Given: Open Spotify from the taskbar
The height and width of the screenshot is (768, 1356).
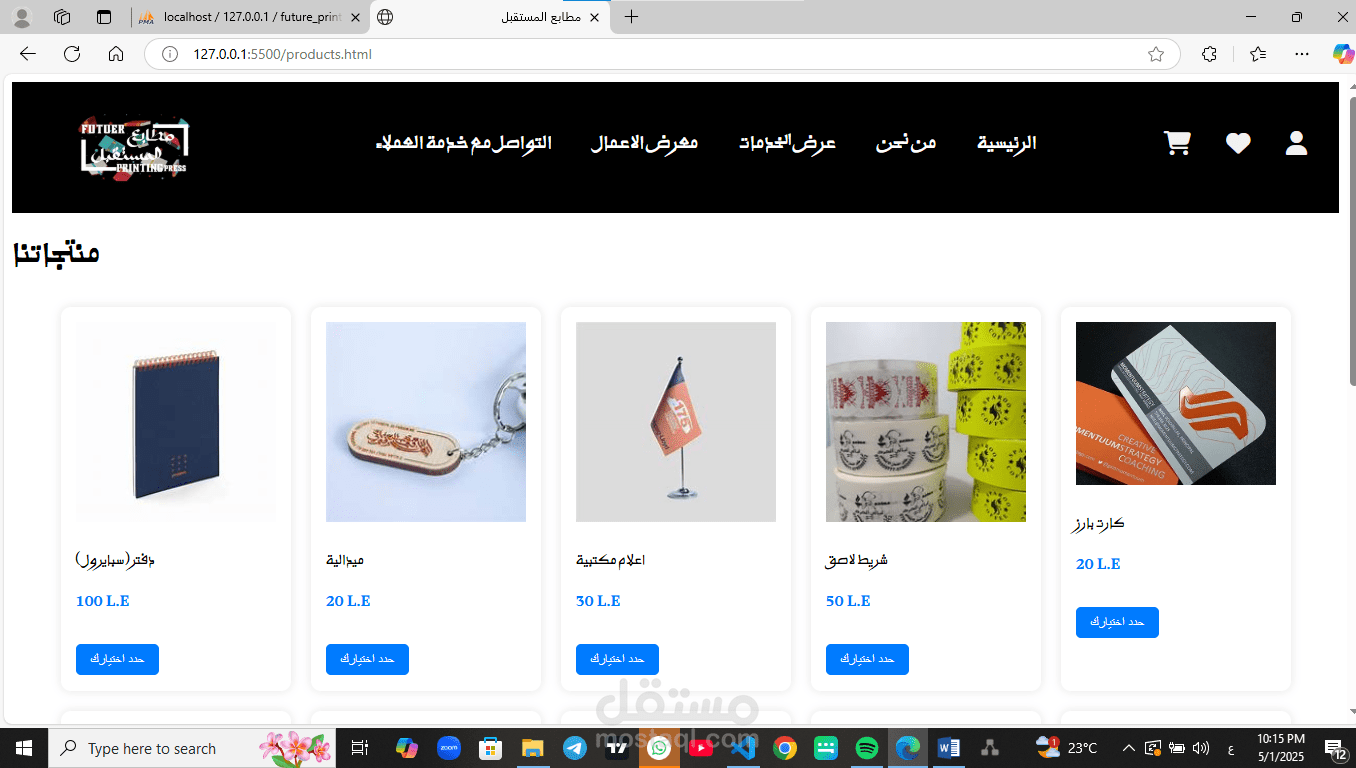Looking at the screenshot, I should 867,748.
